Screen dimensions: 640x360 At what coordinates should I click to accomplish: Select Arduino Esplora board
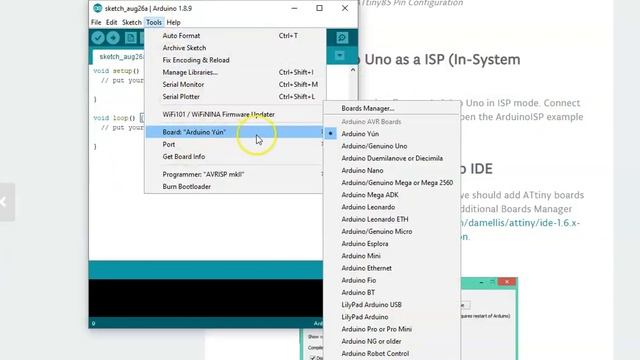click(392, 244)
